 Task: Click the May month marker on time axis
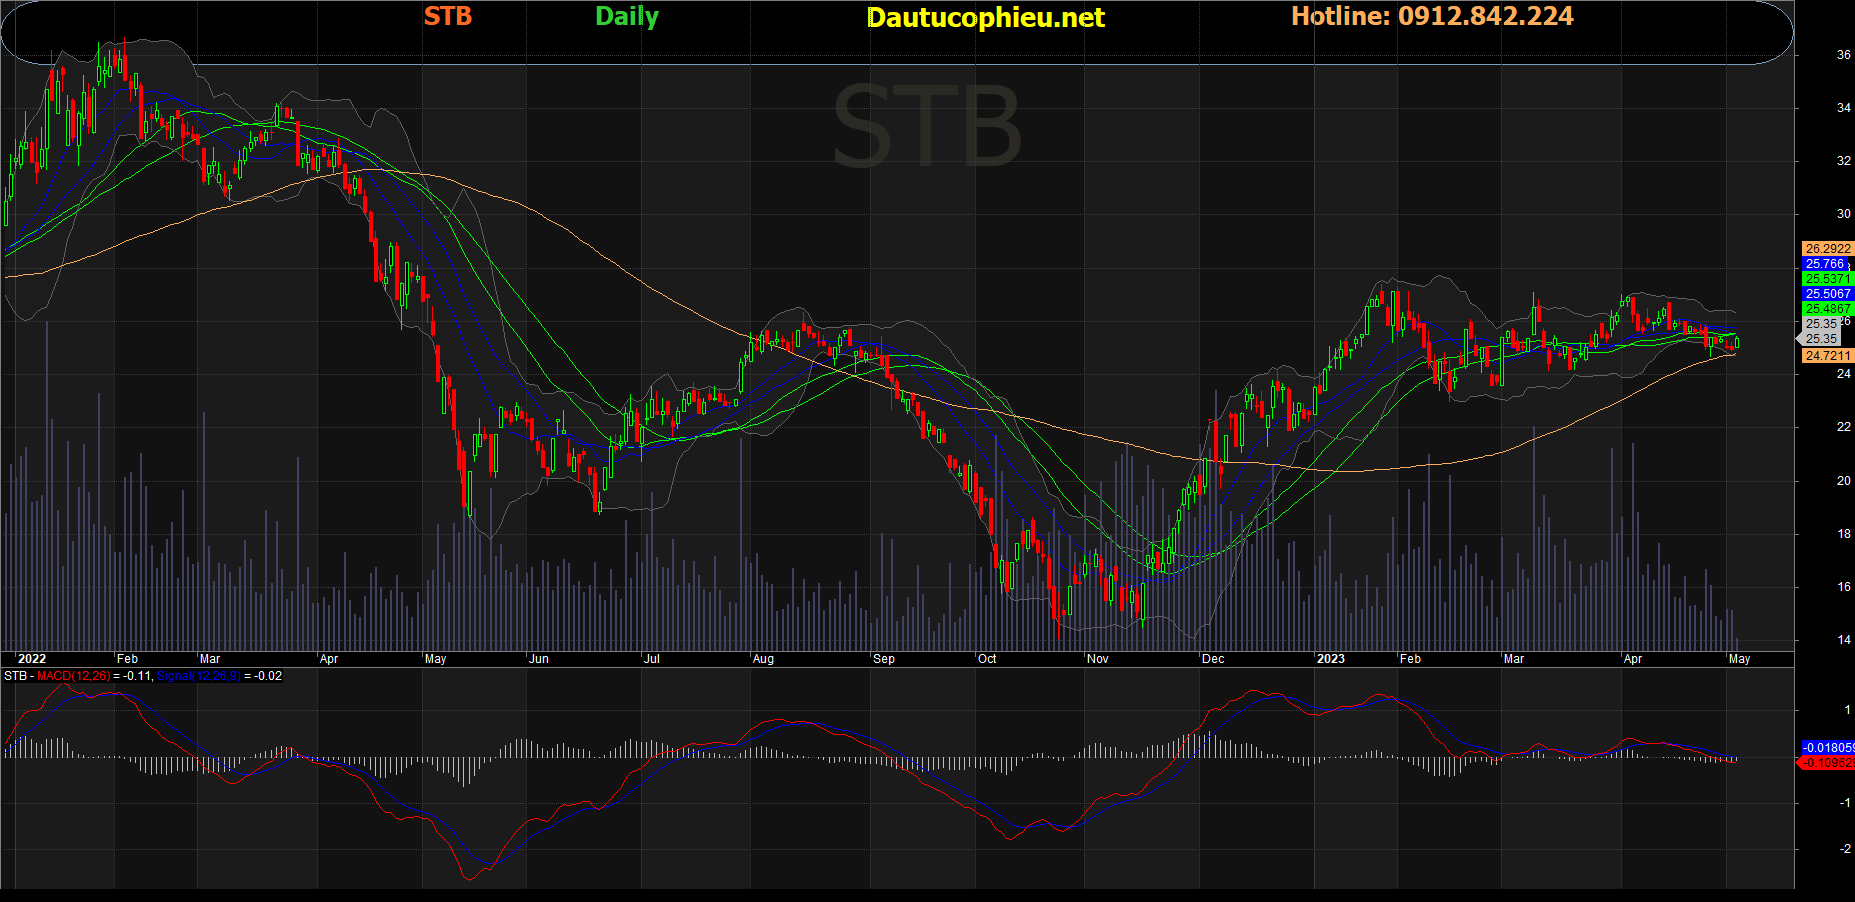click(x=1739, y=659)
